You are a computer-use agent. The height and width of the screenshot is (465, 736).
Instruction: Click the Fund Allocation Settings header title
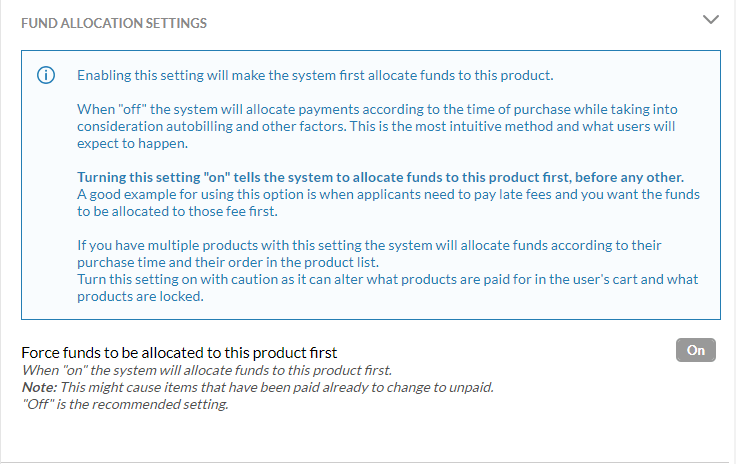(114, 21)
